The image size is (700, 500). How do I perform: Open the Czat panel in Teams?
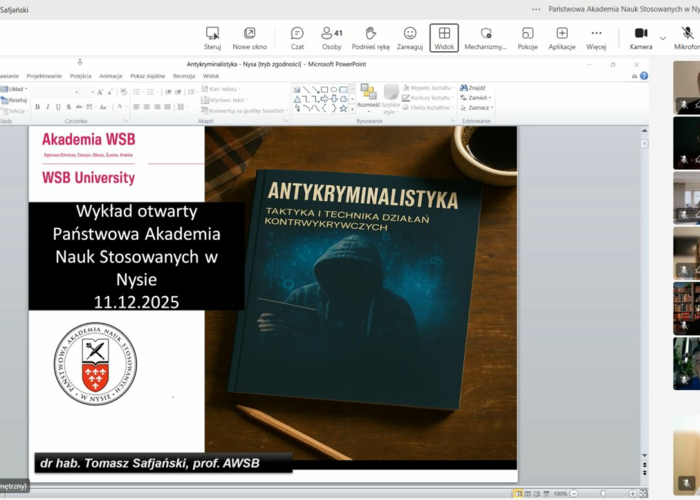pyautogui.click(x=297, y=38)
